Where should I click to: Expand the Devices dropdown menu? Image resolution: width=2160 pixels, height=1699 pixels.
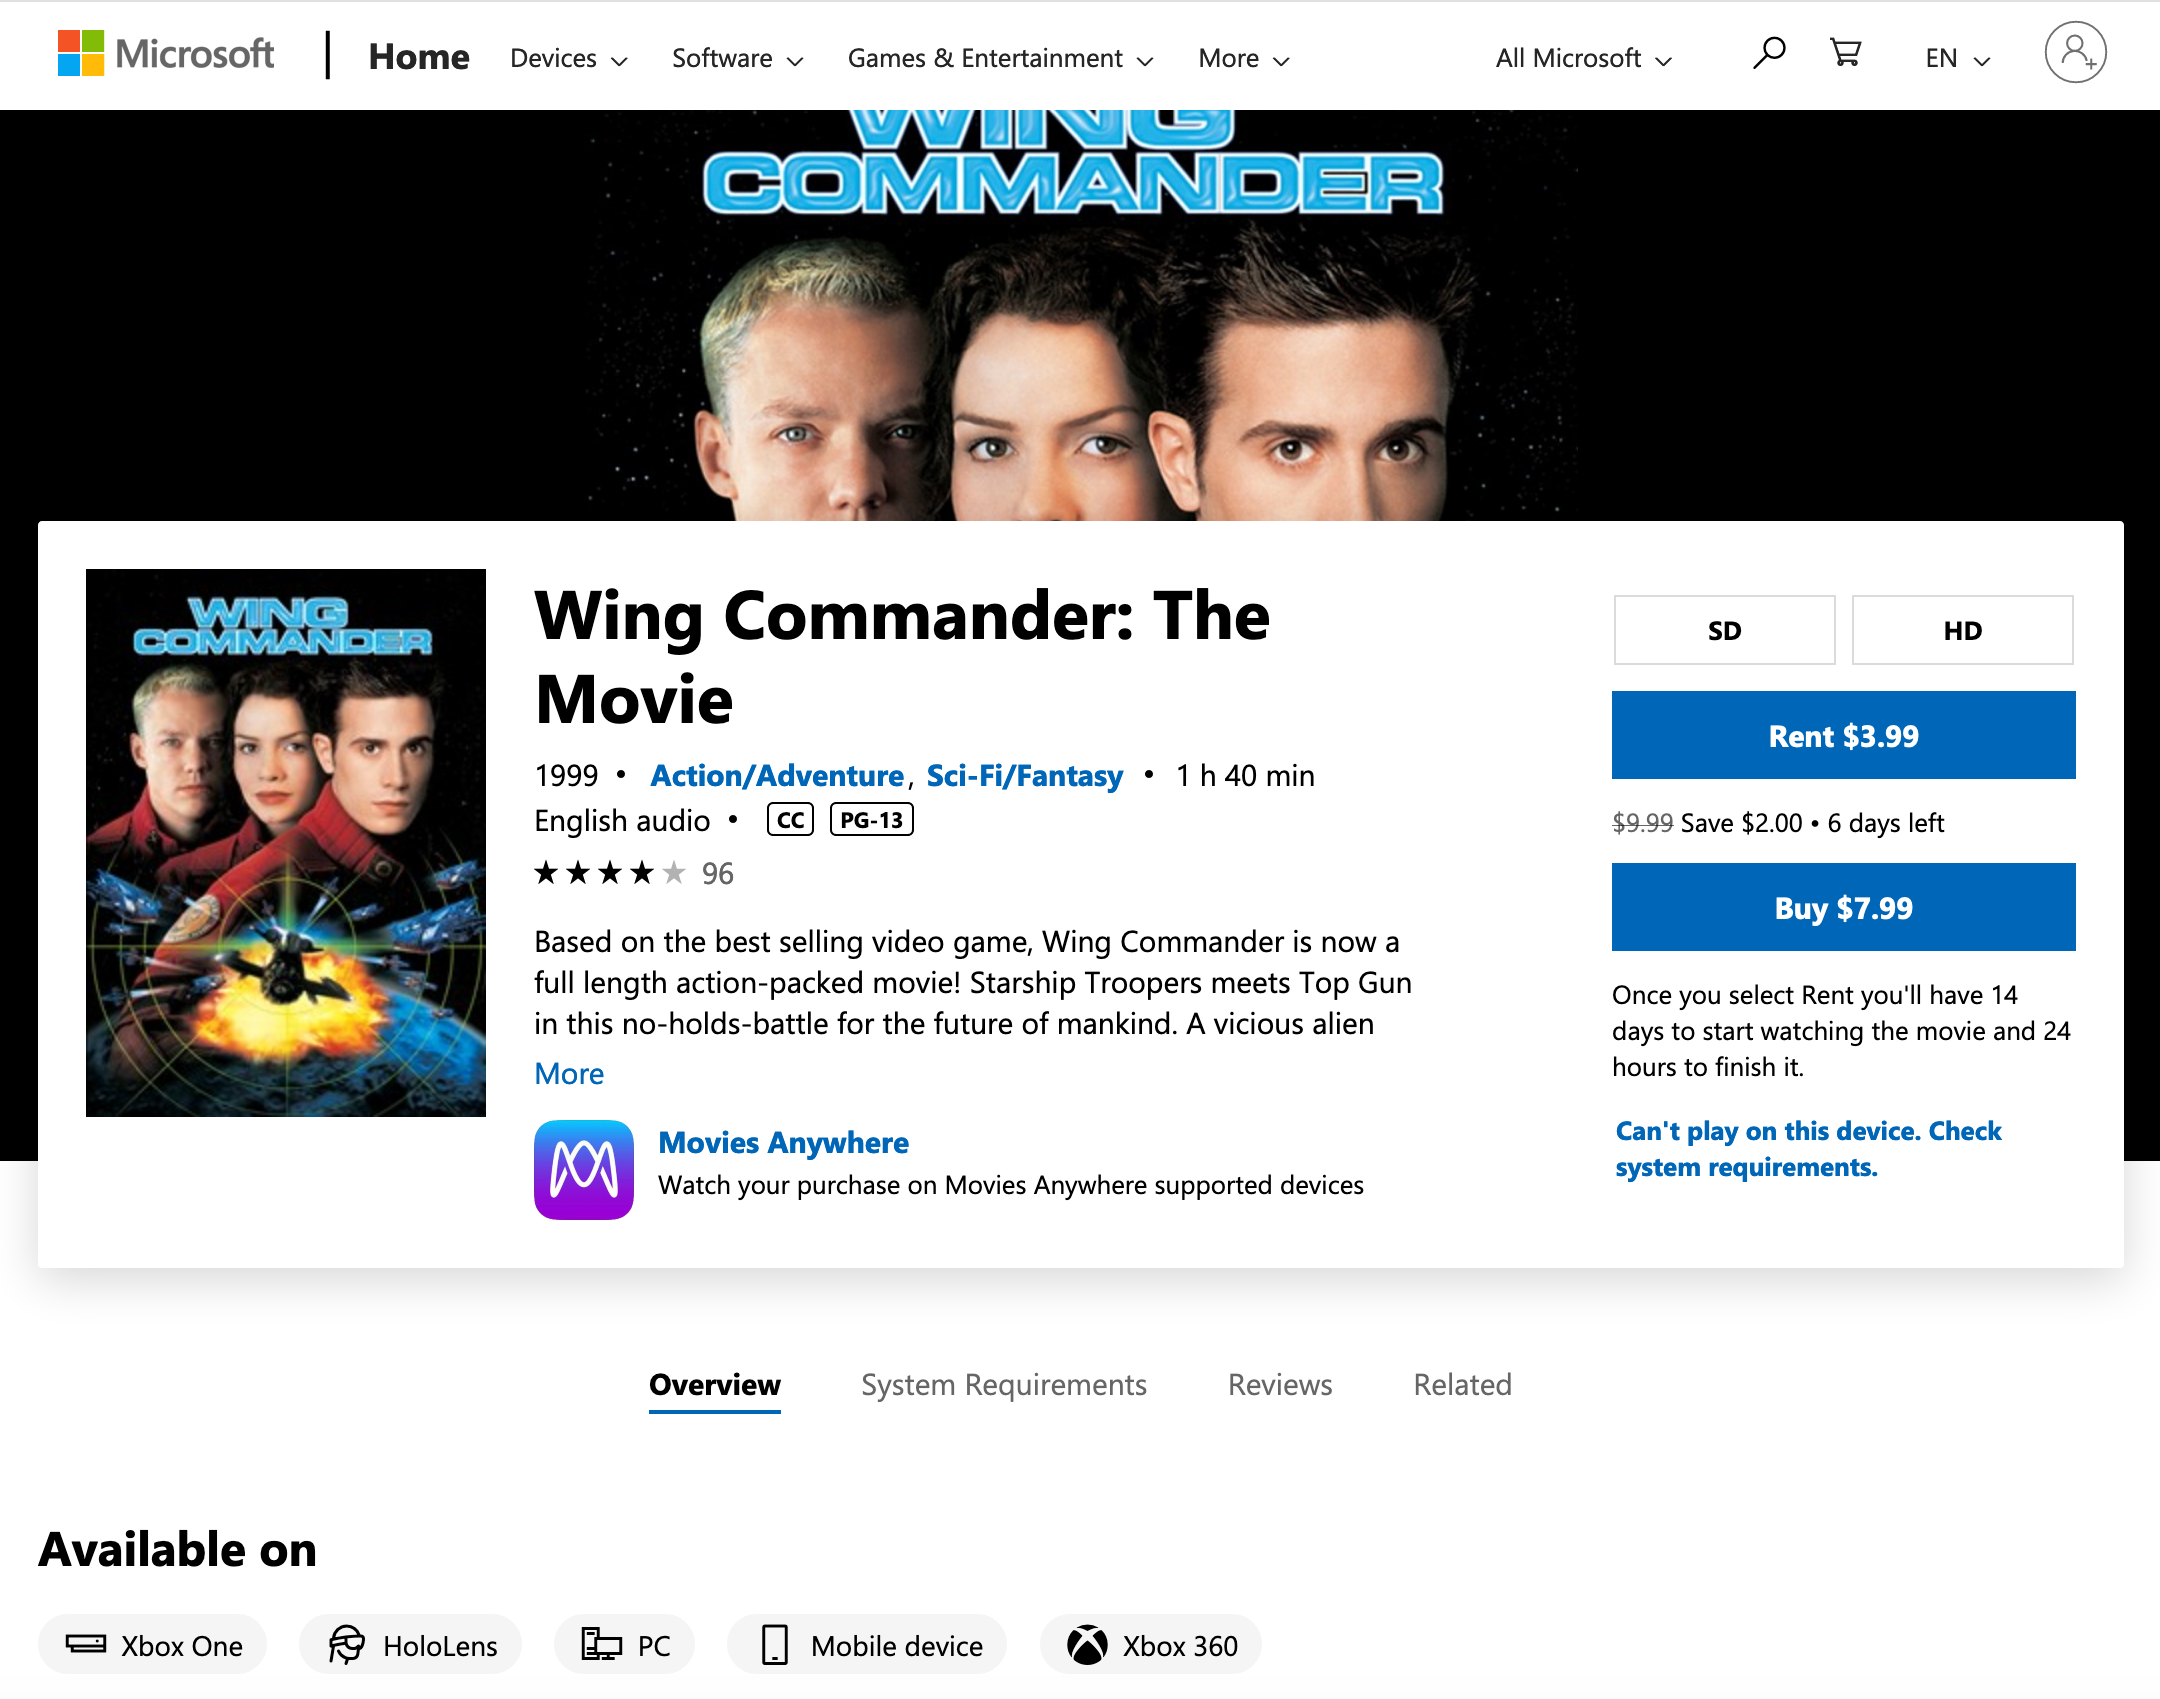coord(569,59)
